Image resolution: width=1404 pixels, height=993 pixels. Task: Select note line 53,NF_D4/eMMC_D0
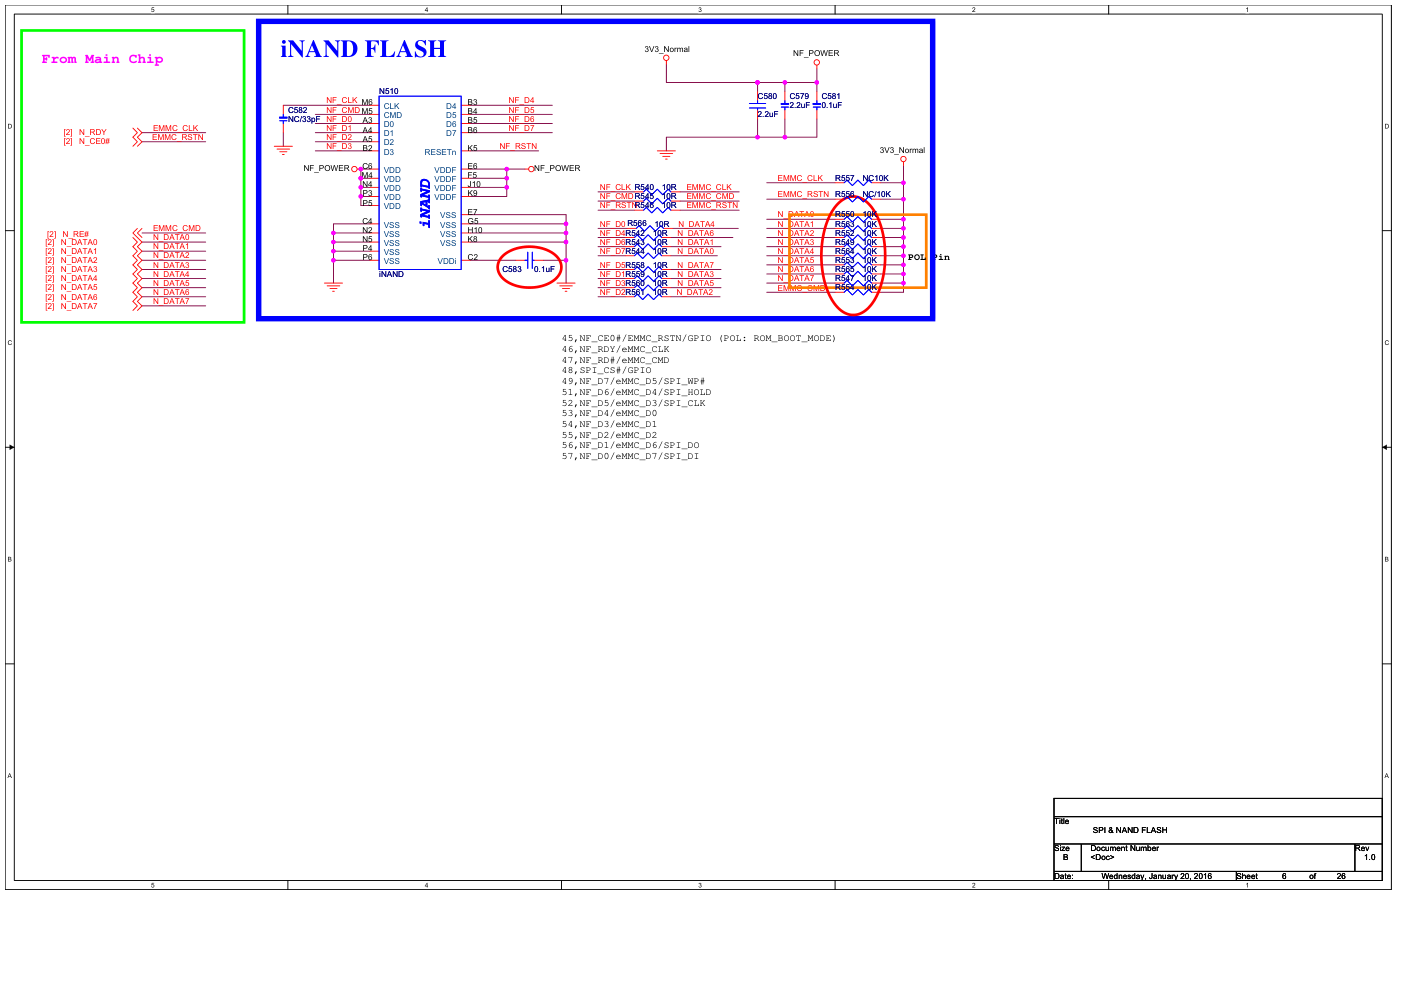pyautogui.click(x=610, y=413)
